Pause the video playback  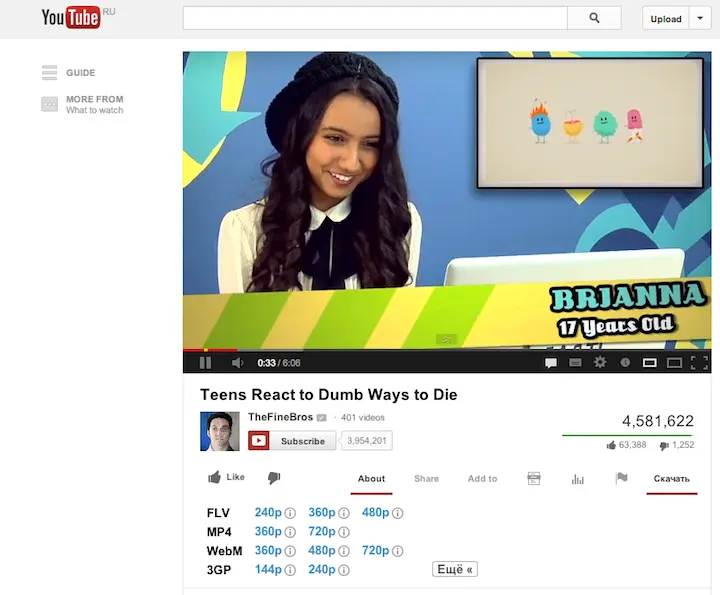click(205, 363)
